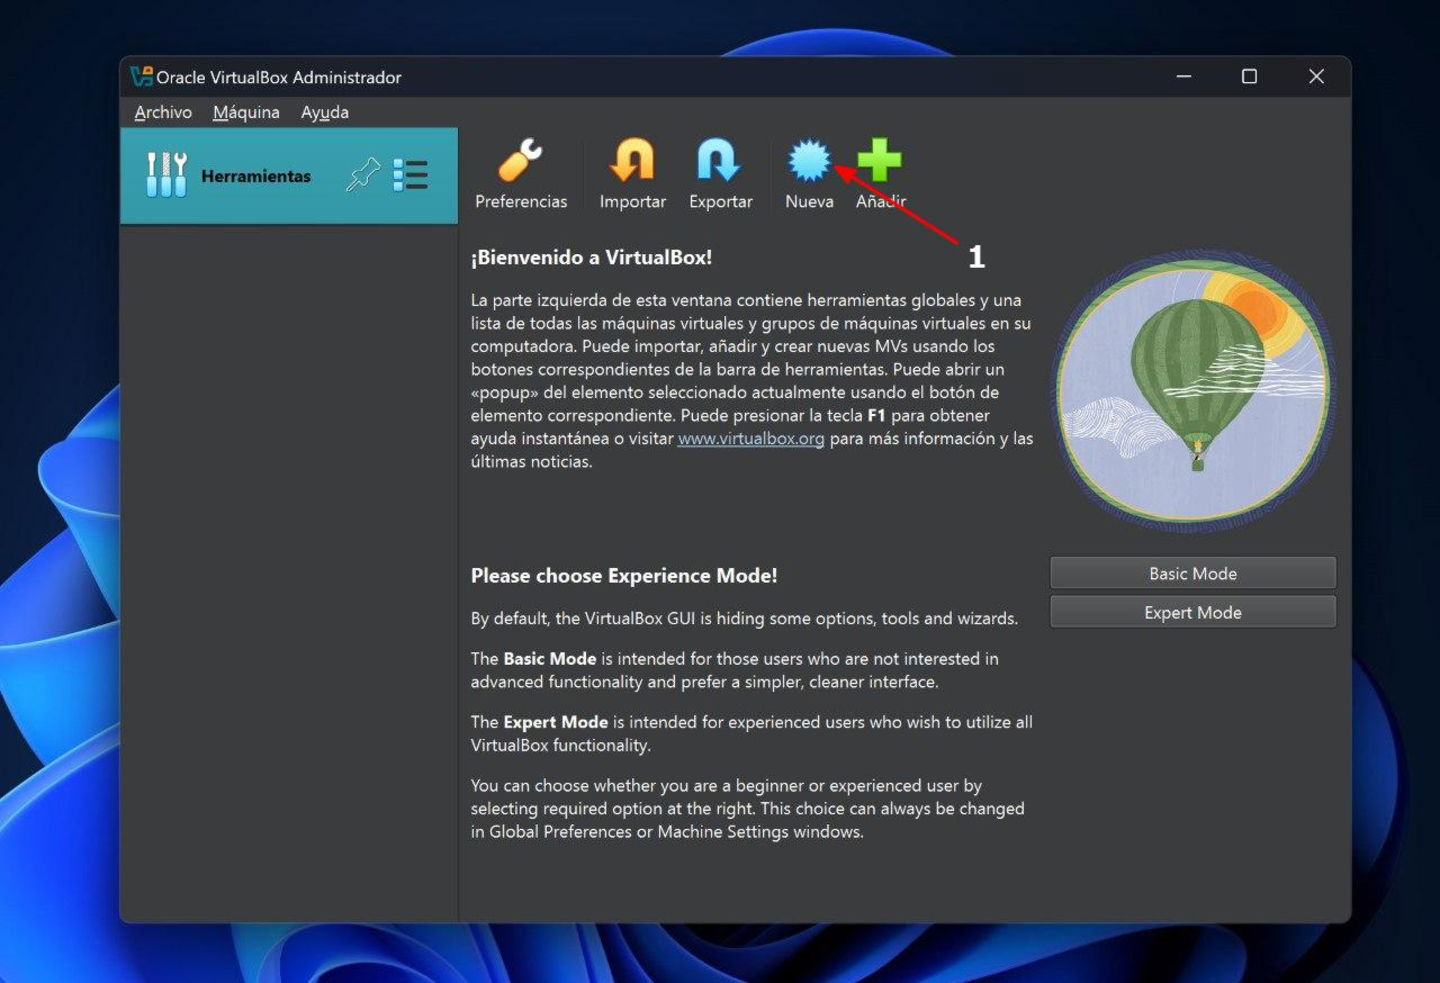The image size is (1440, 983).
Task: Open the Ayuda menu
Action: coord(325,112)
